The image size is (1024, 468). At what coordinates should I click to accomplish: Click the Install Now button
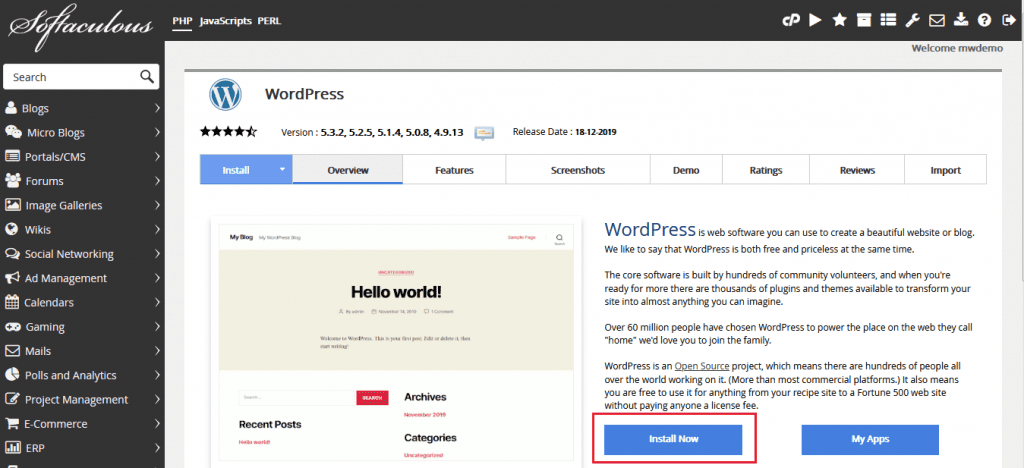coord(673,439)
